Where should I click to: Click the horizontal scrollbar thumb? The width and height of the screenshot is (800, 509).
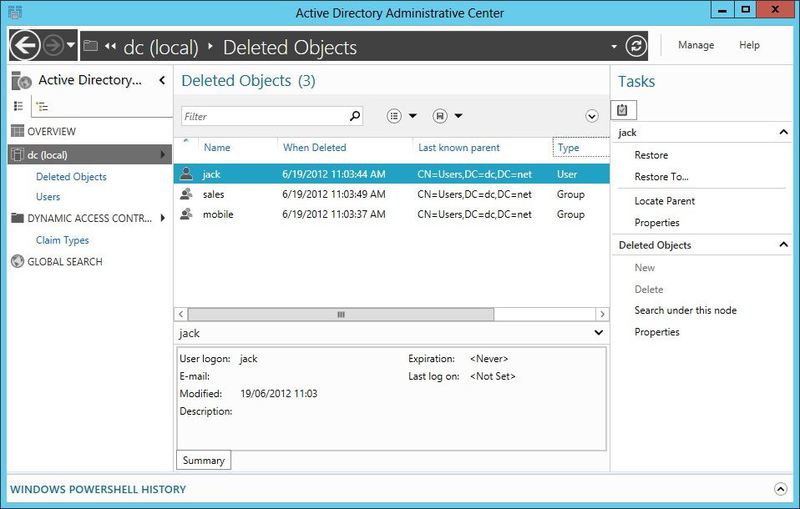pos(341,314)
